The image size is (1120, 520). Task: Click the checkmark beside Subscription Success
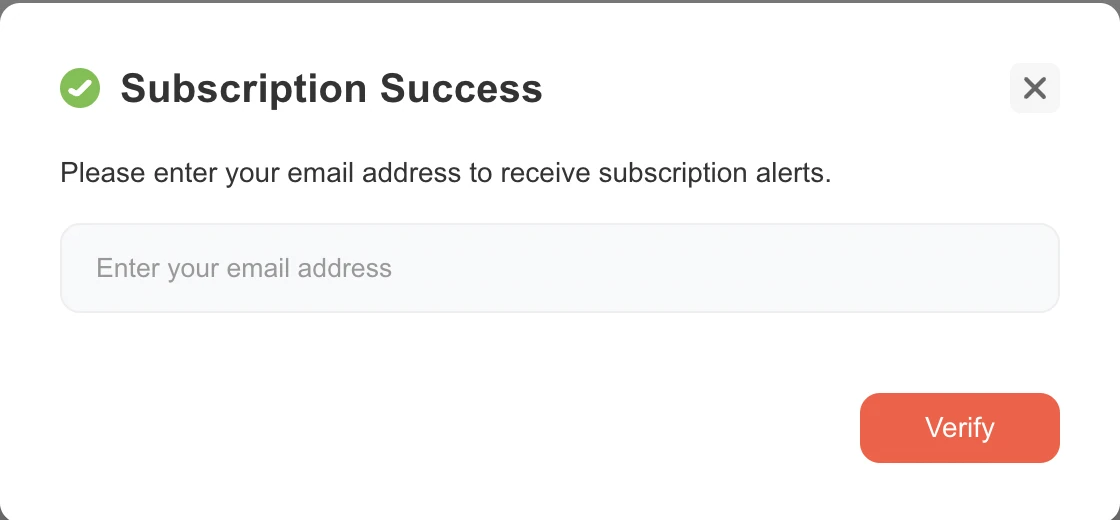point(80,88)
